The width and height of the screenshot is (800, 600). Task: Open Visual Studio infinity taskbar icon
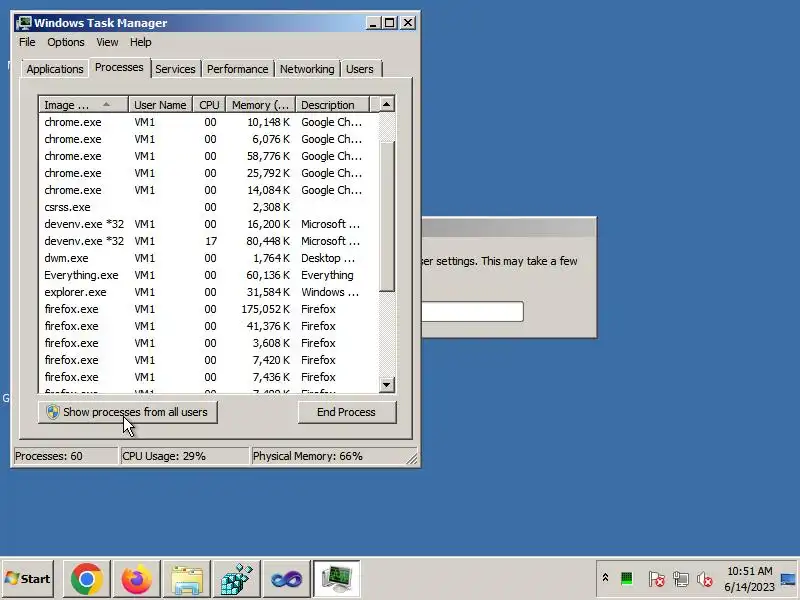286,579
